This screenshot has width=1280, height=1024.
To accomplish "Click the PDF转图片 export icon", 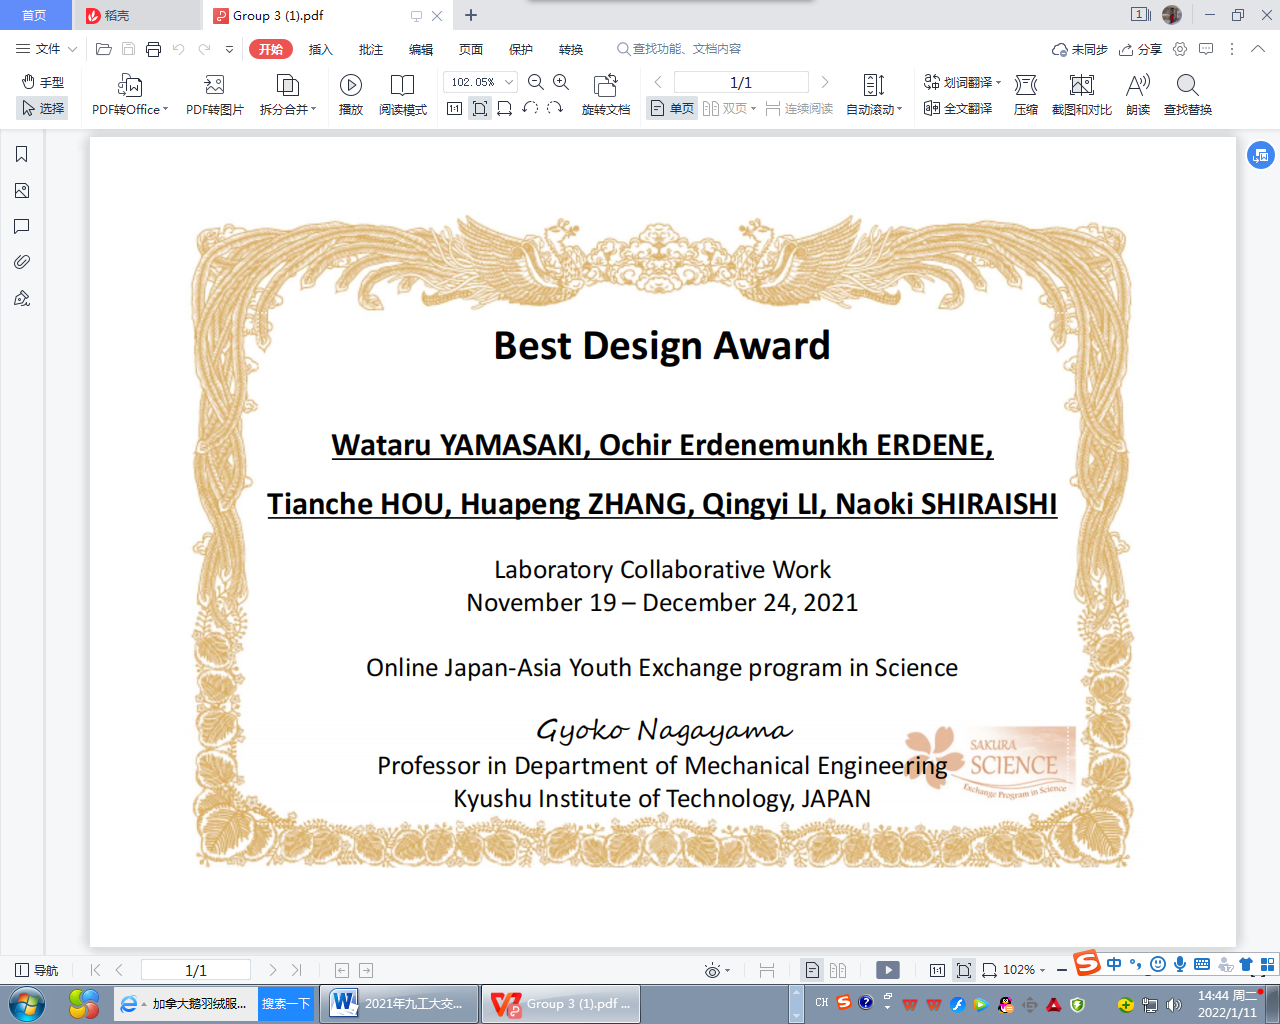I will [x=214, y=86].
